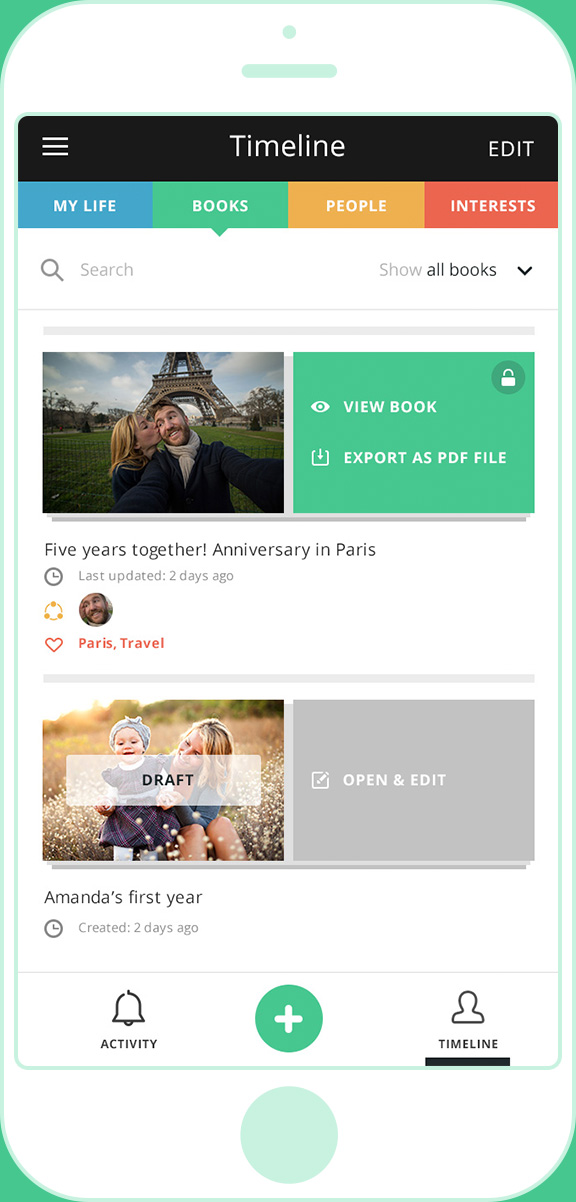Open the hamburger menu
Image resolution: width=576 pixels, height=1202 pixels.
pos(55,147)
